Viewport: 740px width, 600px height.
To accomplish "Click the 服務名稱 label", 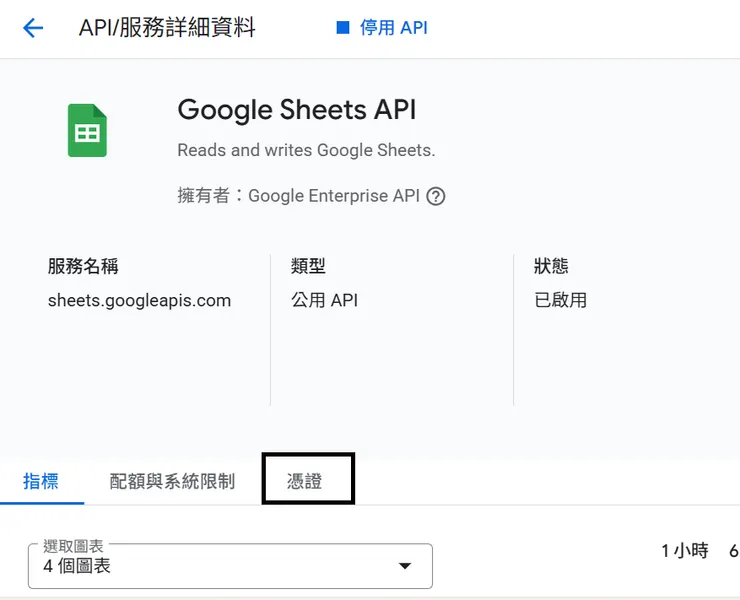I will pos(83,266).
